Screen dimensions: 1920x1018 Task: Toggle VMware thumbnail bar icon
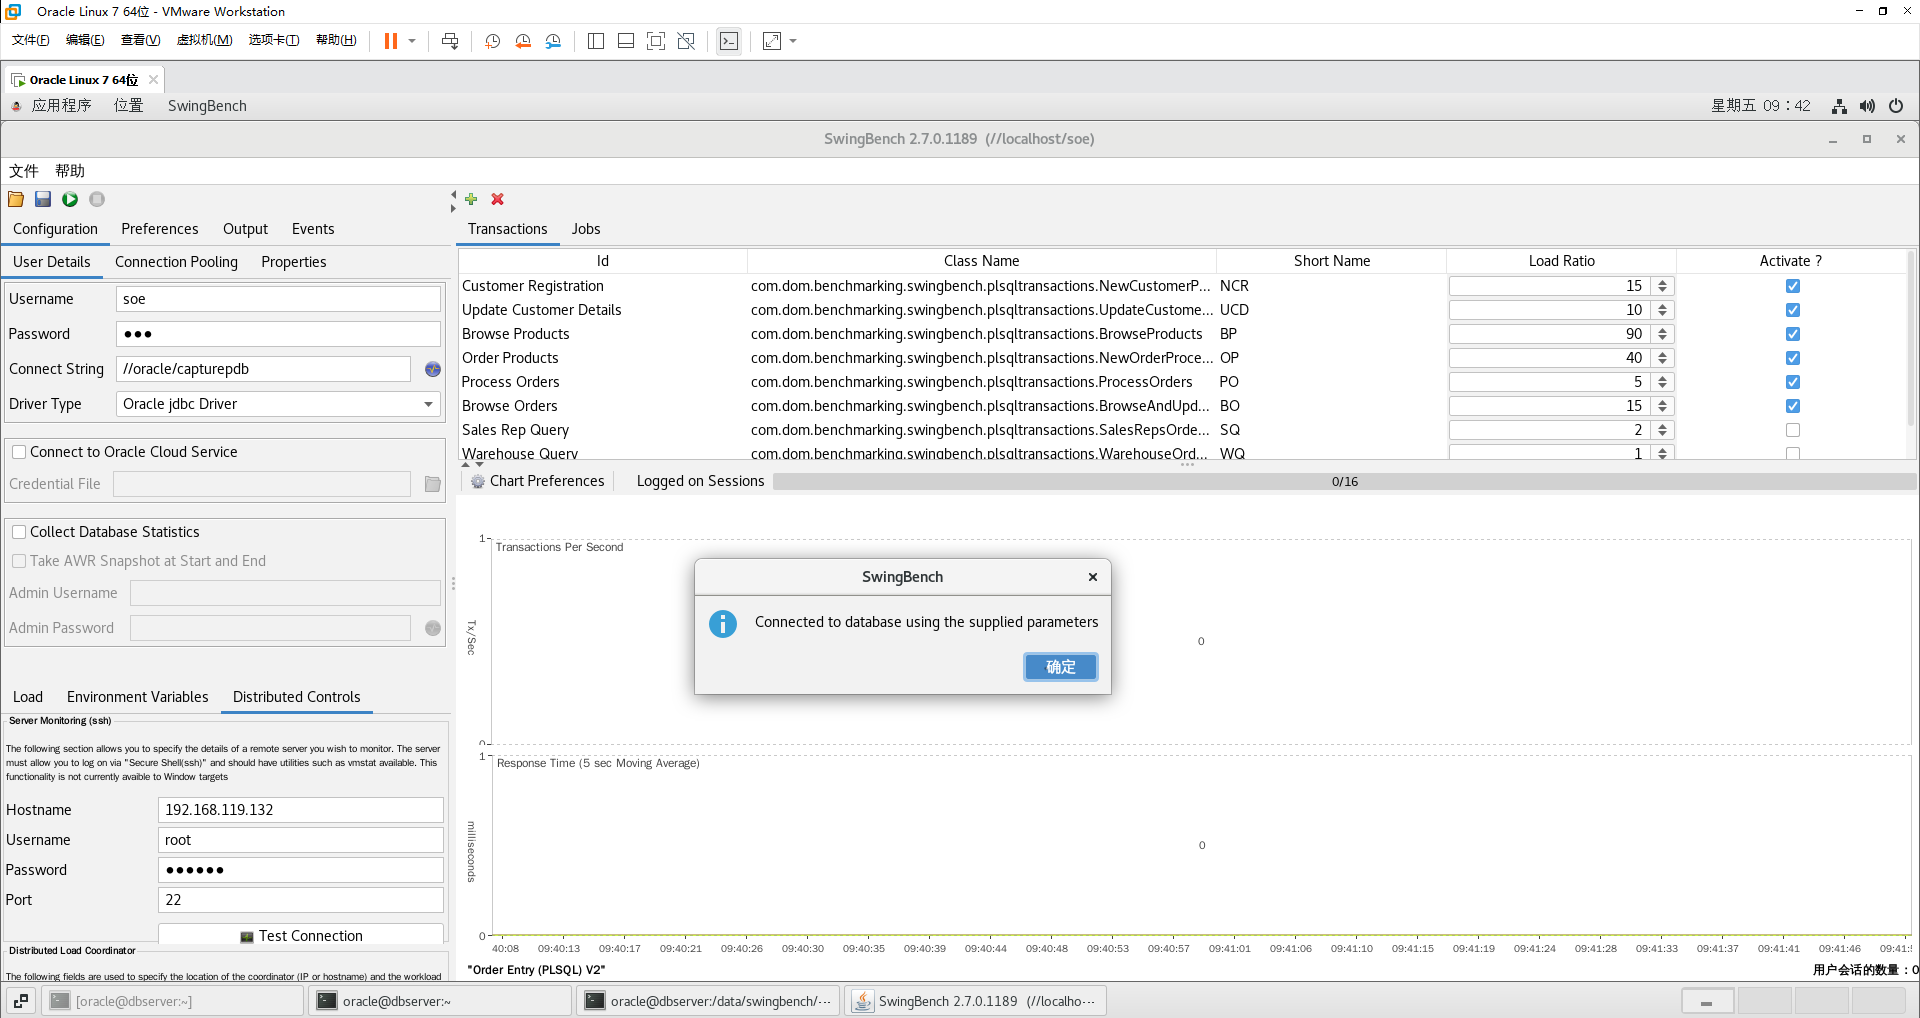626,41
